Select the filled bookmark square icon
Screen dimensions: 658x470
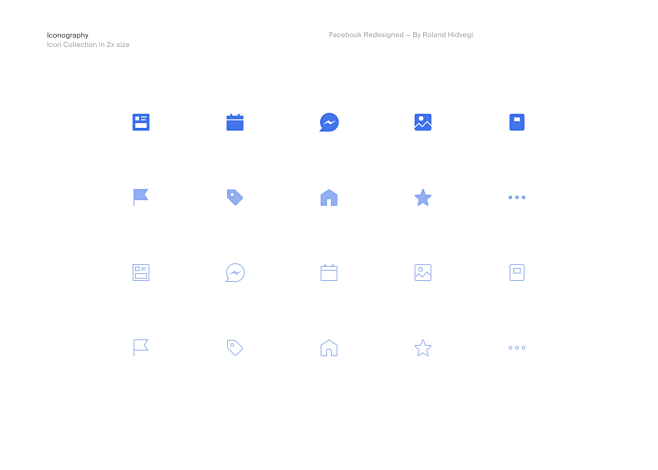pyautogui.click(x=517, y=122)
